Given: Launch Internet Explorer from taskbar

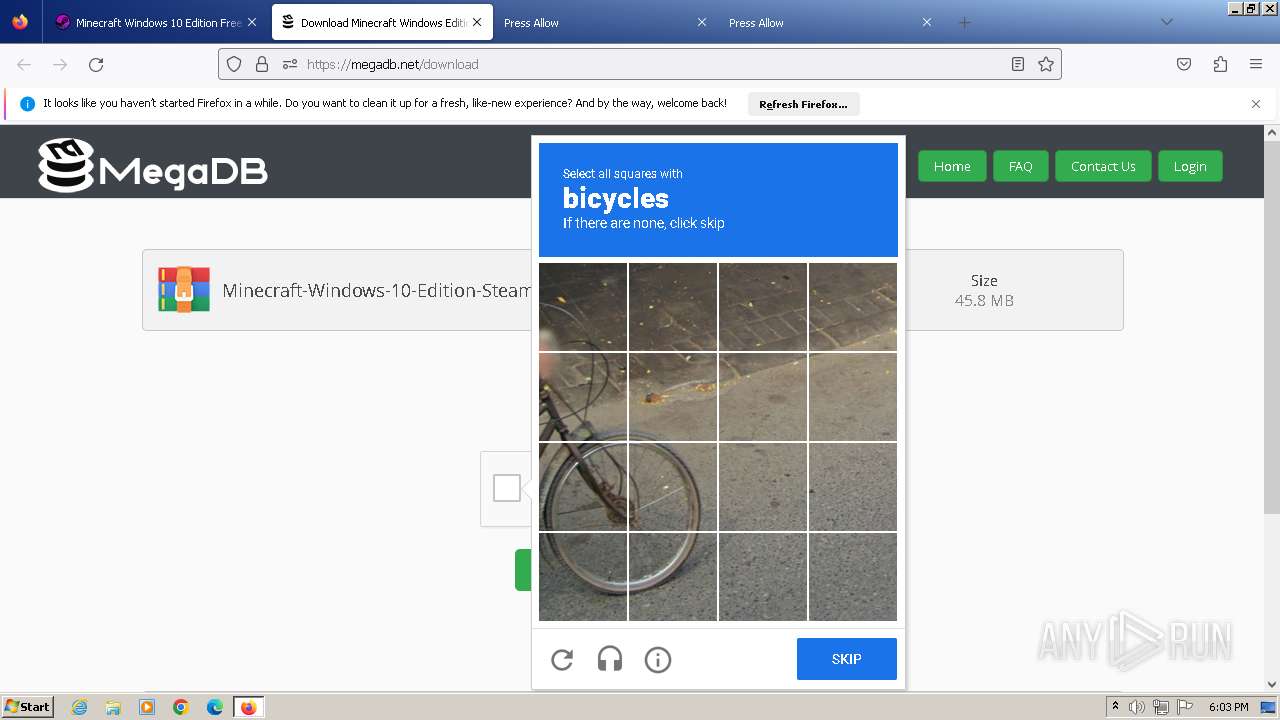Looking at the screenshot, I should click(80, 707).
